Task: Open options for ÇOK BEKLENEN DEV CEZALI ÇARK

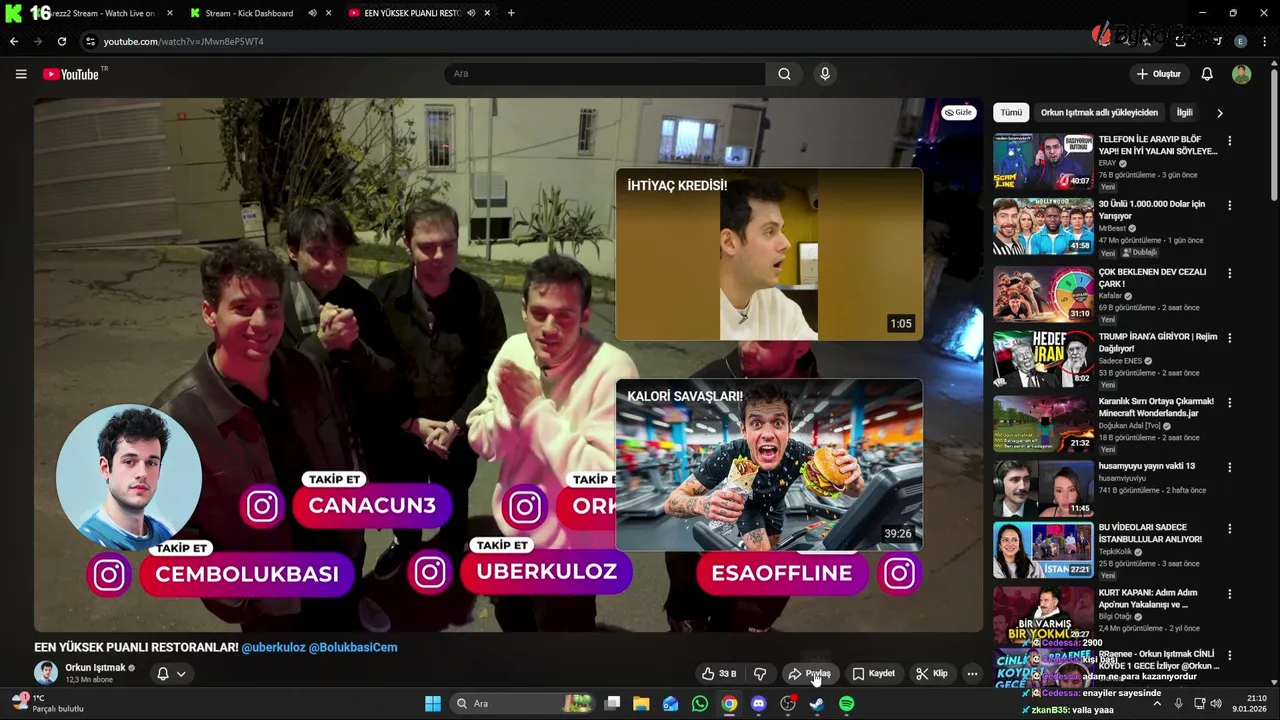Action: point(1229,273)
